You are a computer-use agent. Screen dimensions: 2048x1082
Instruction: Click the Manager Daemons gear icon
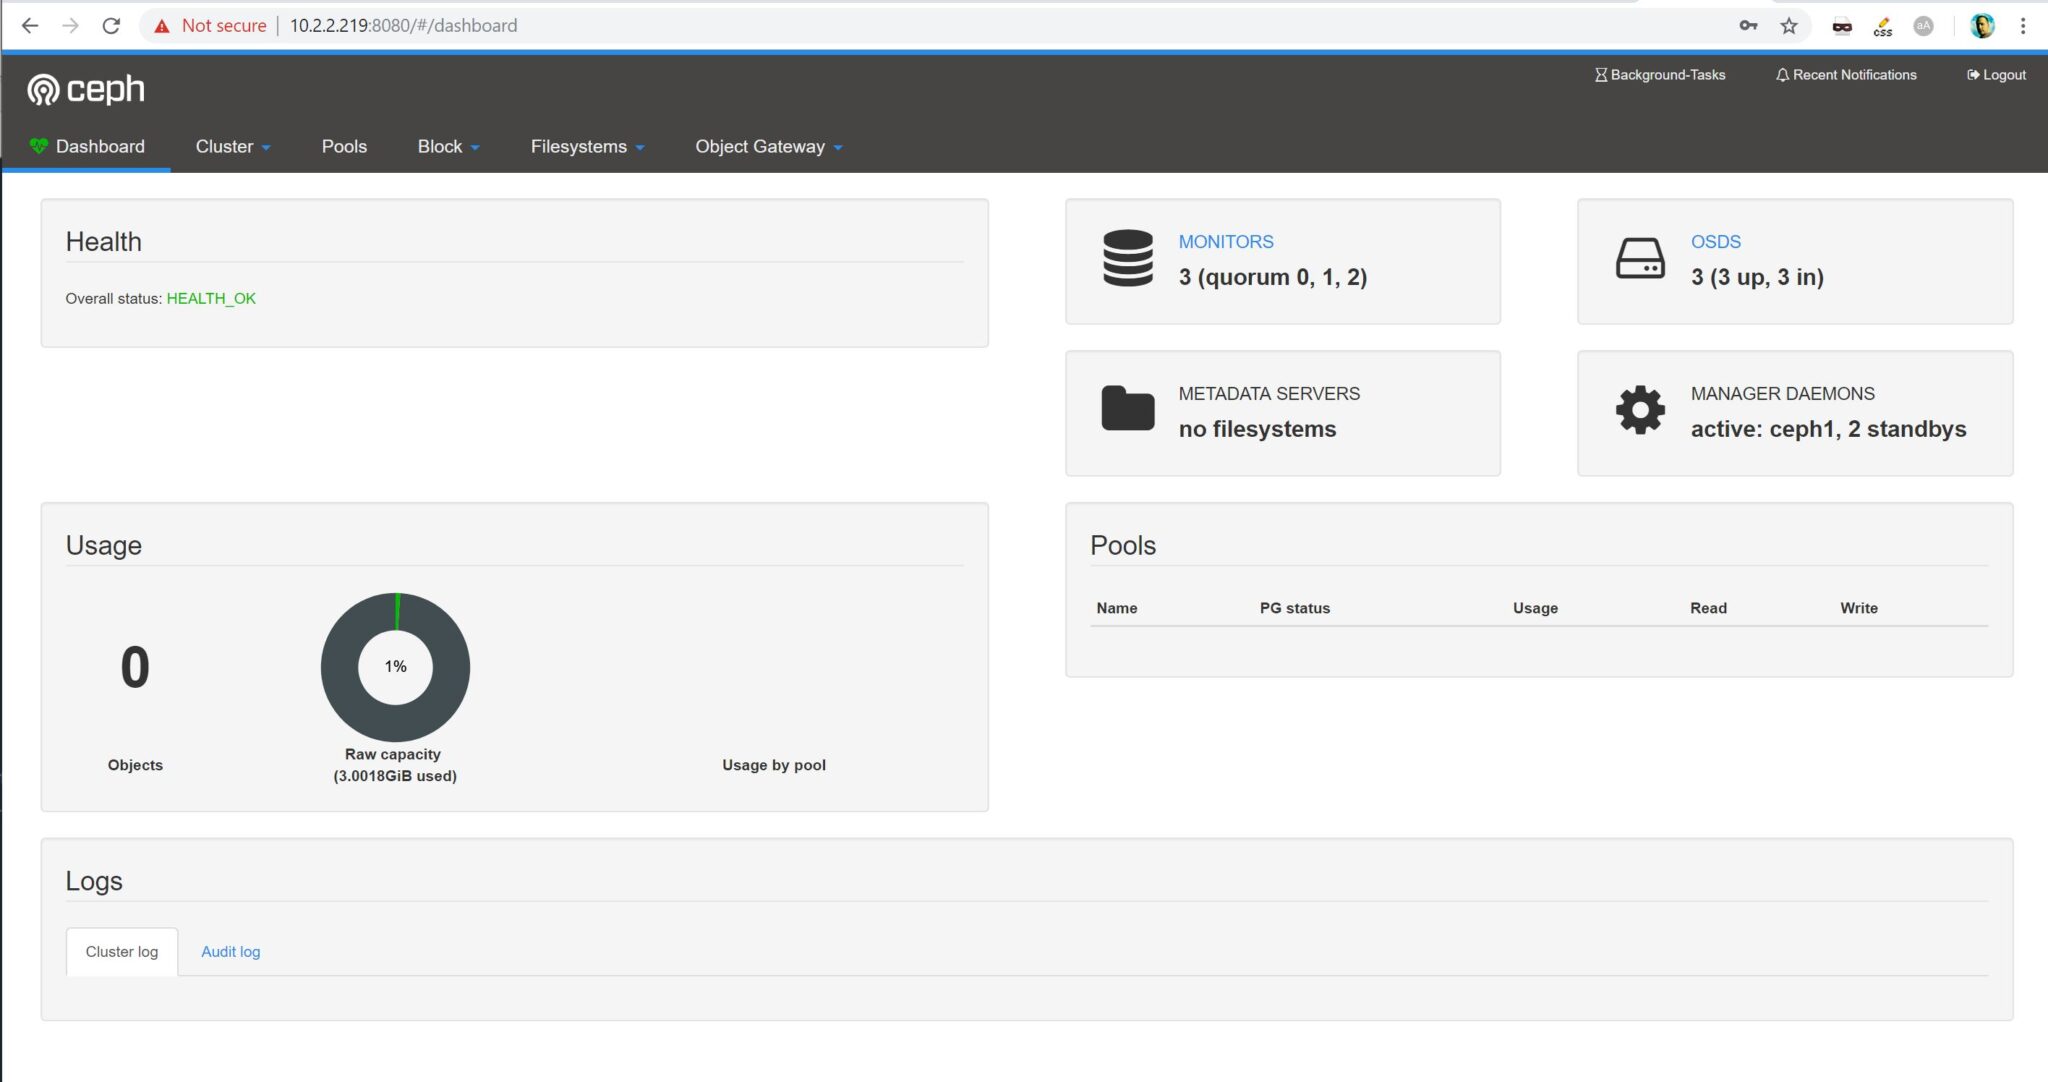pos(1640,410)
